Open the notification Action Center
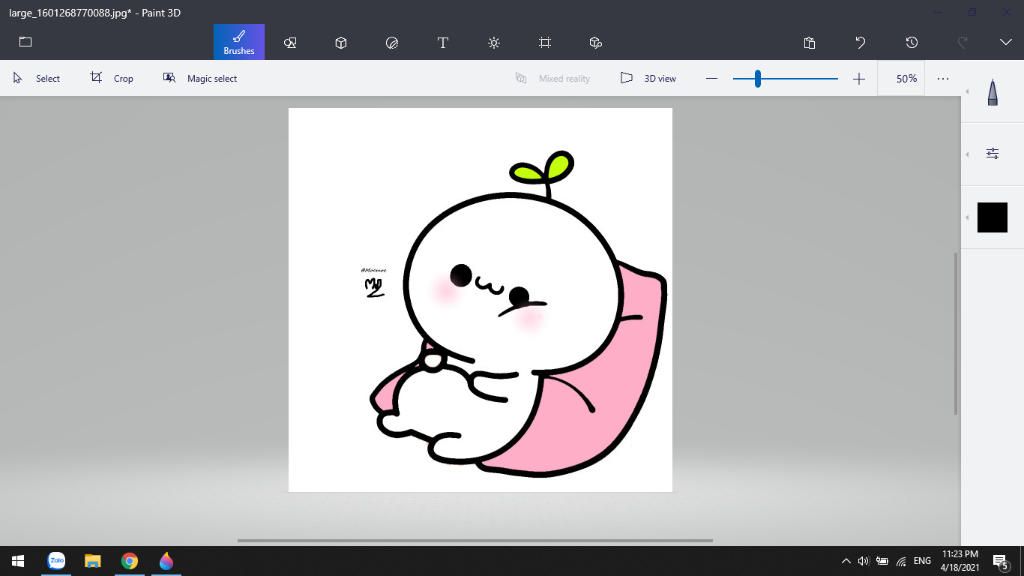The image size is (1024, 576). click(1000, 561)
